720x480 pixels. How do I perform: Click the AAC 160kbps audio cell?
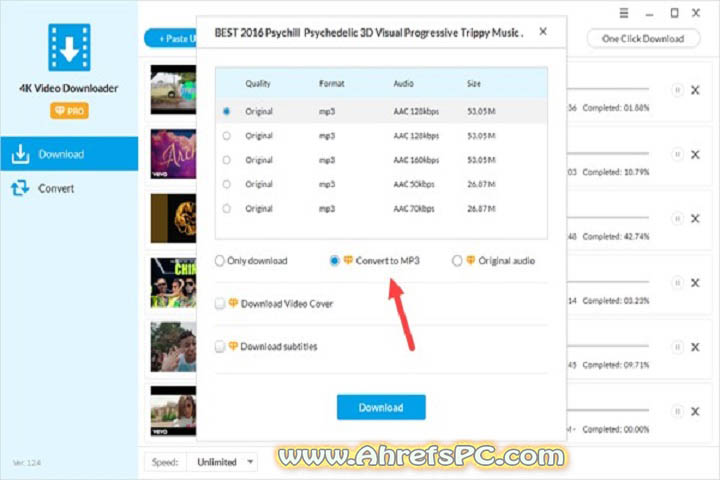coord(416,160)
